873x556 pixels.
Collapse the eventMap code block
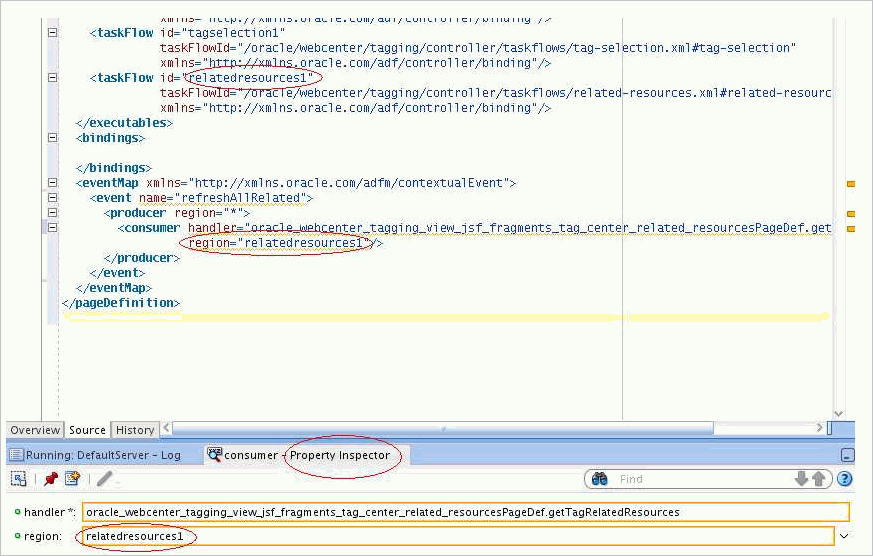[52, 183]
